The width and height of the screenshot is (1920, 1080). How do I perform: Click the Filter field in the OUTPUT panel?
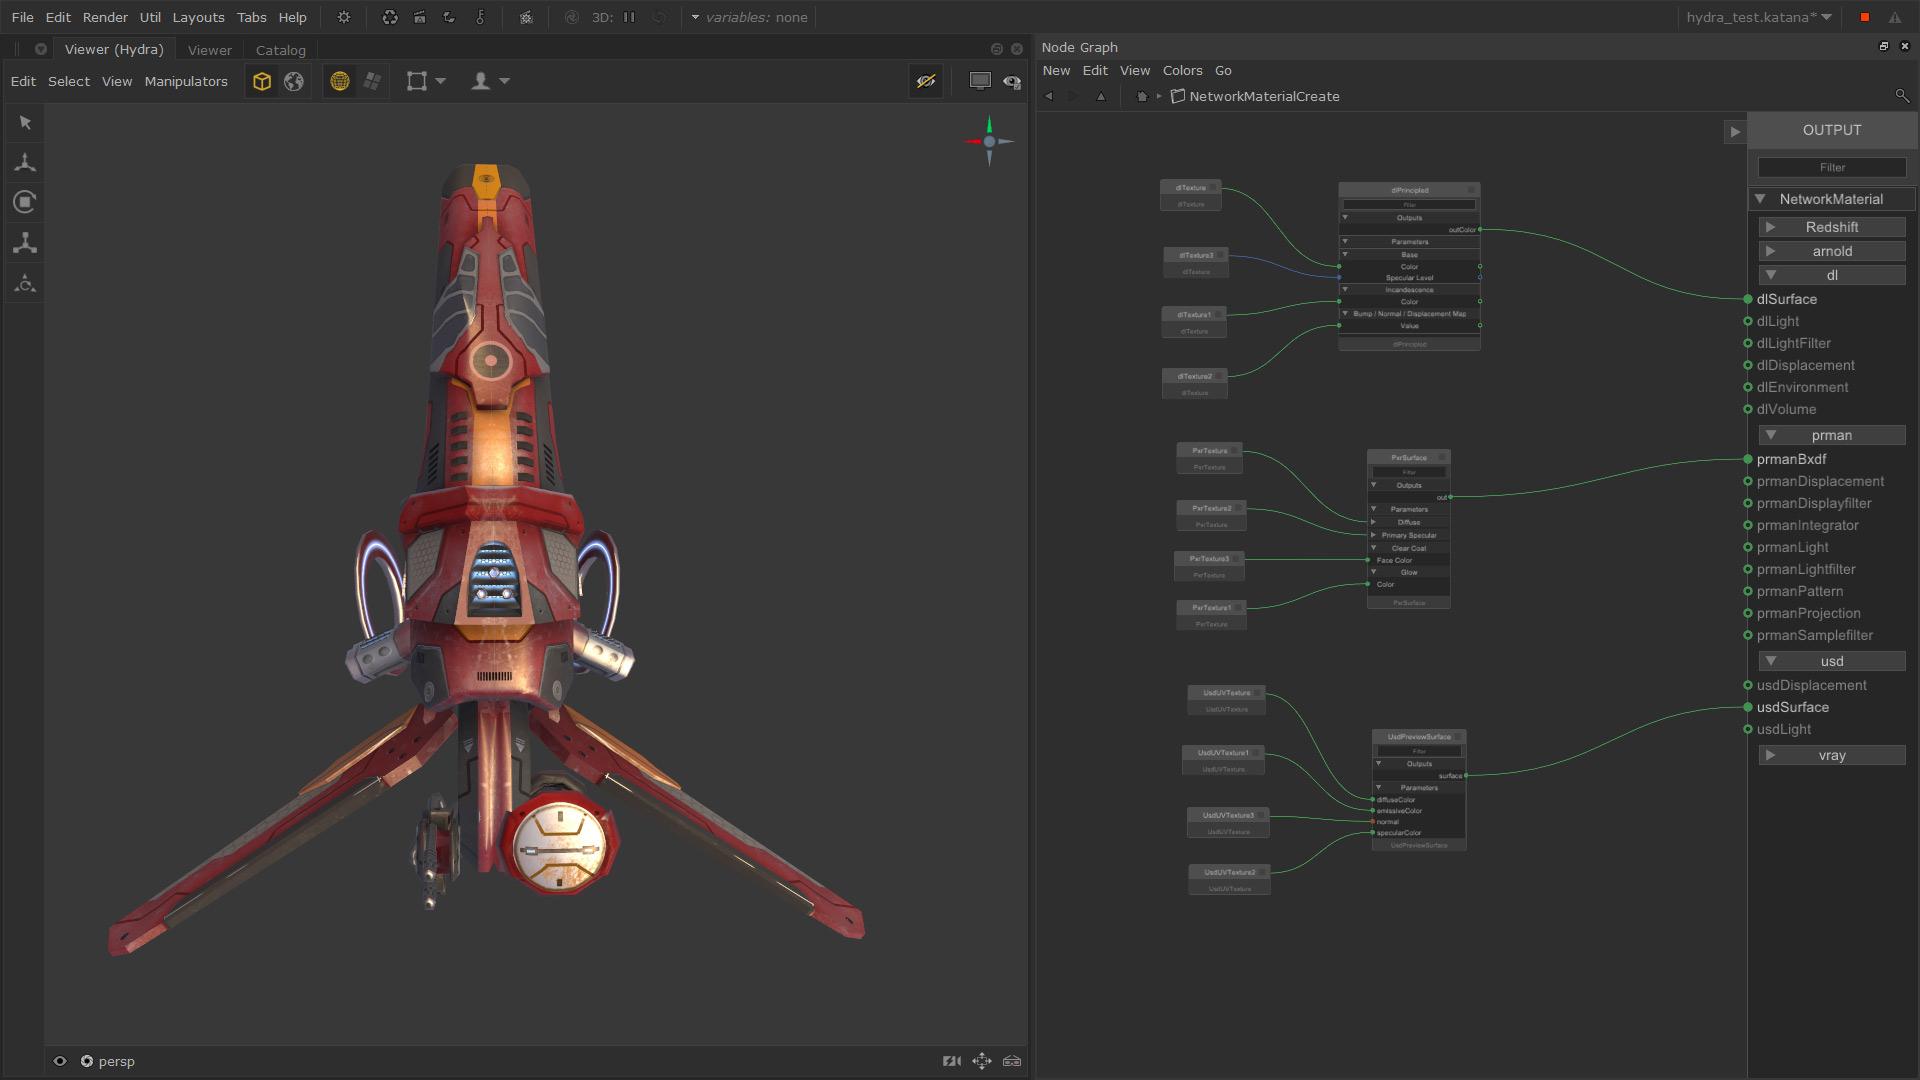[1831, 167]
